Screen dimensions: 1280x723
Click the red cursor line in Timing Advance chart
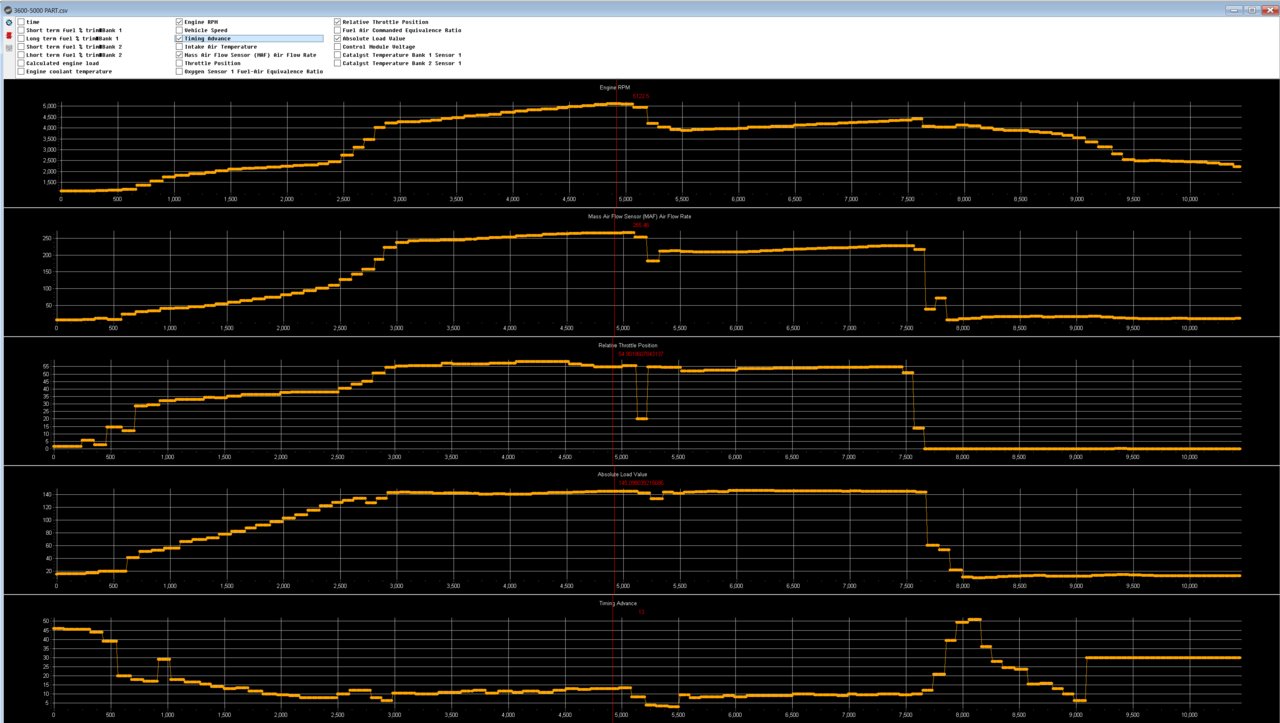613,660
